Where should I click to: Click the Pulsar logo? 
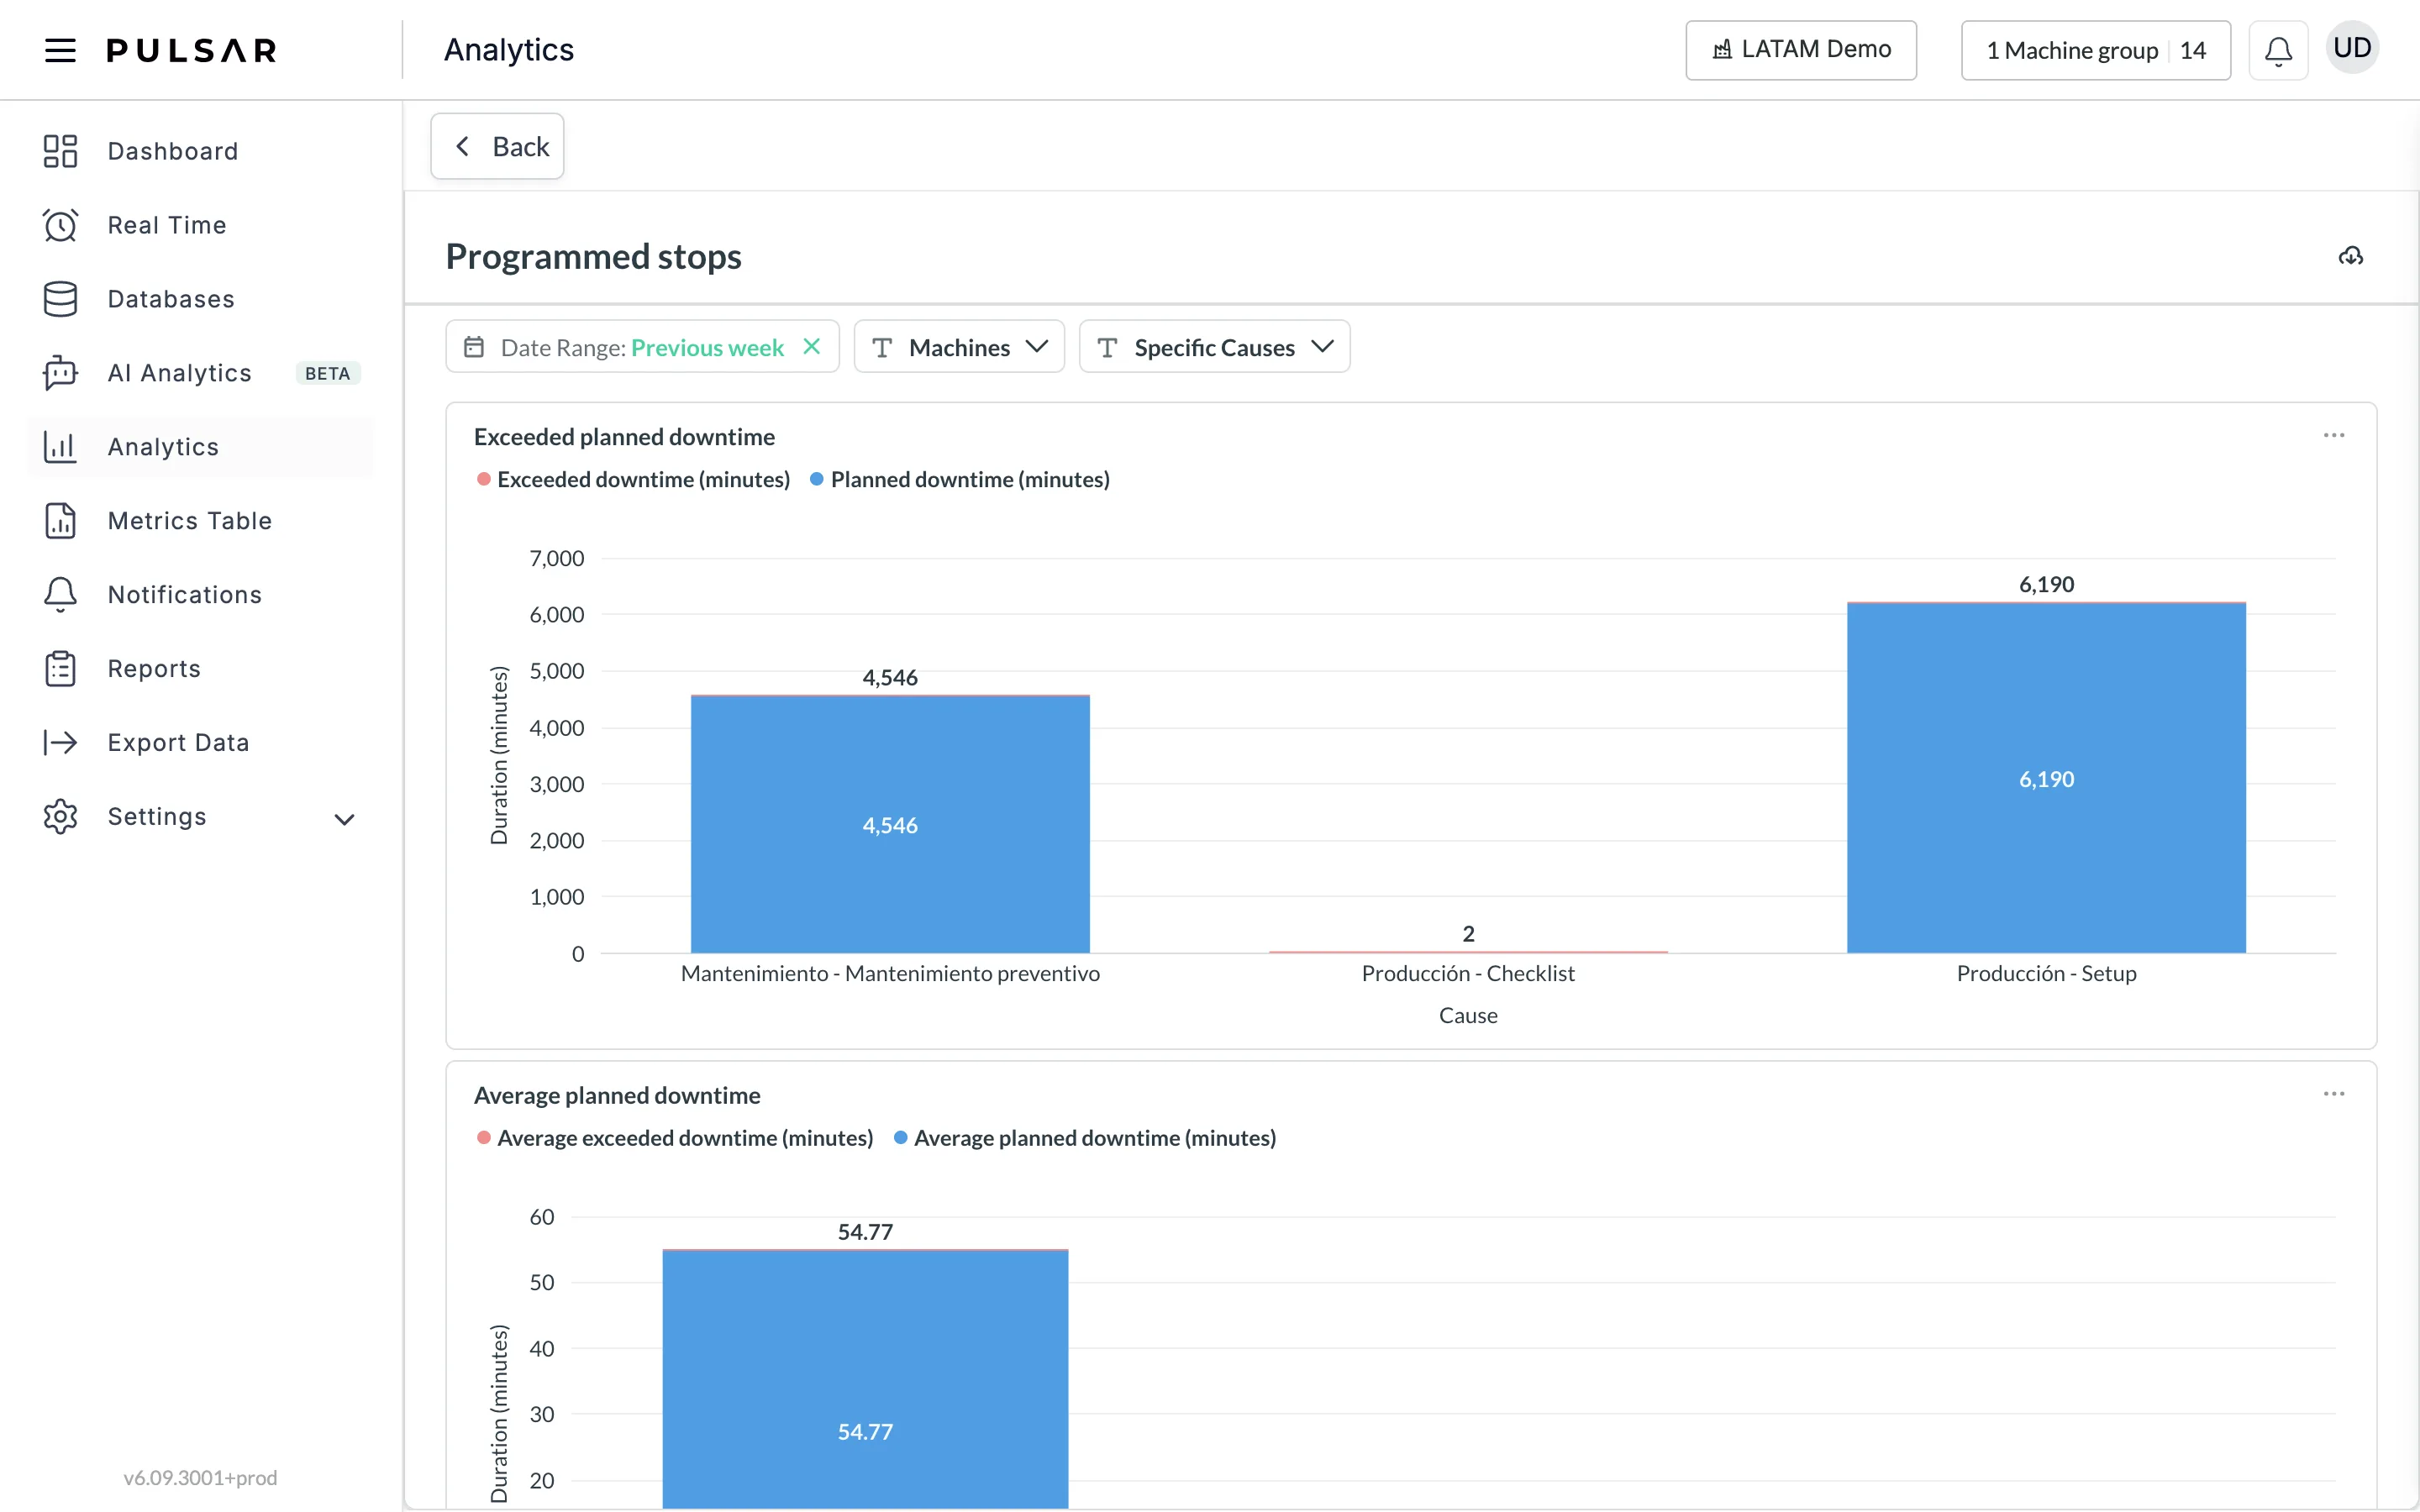pos(191,50)
